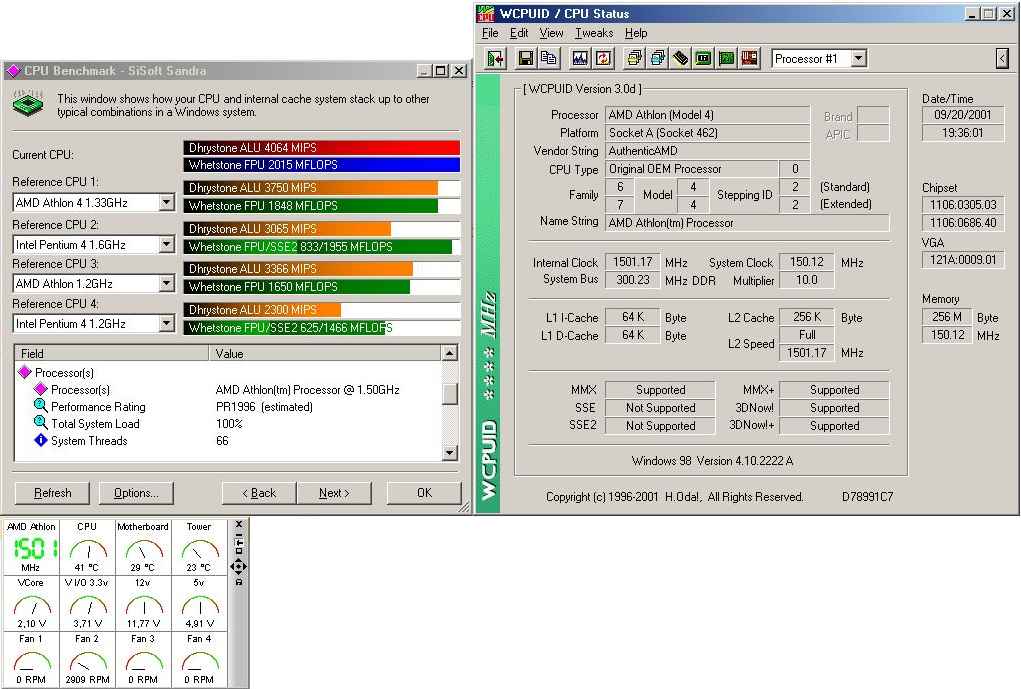This screenshot has width=1021, height=689.
Task: Go to previous page with Back button
Action: point(259,493)
